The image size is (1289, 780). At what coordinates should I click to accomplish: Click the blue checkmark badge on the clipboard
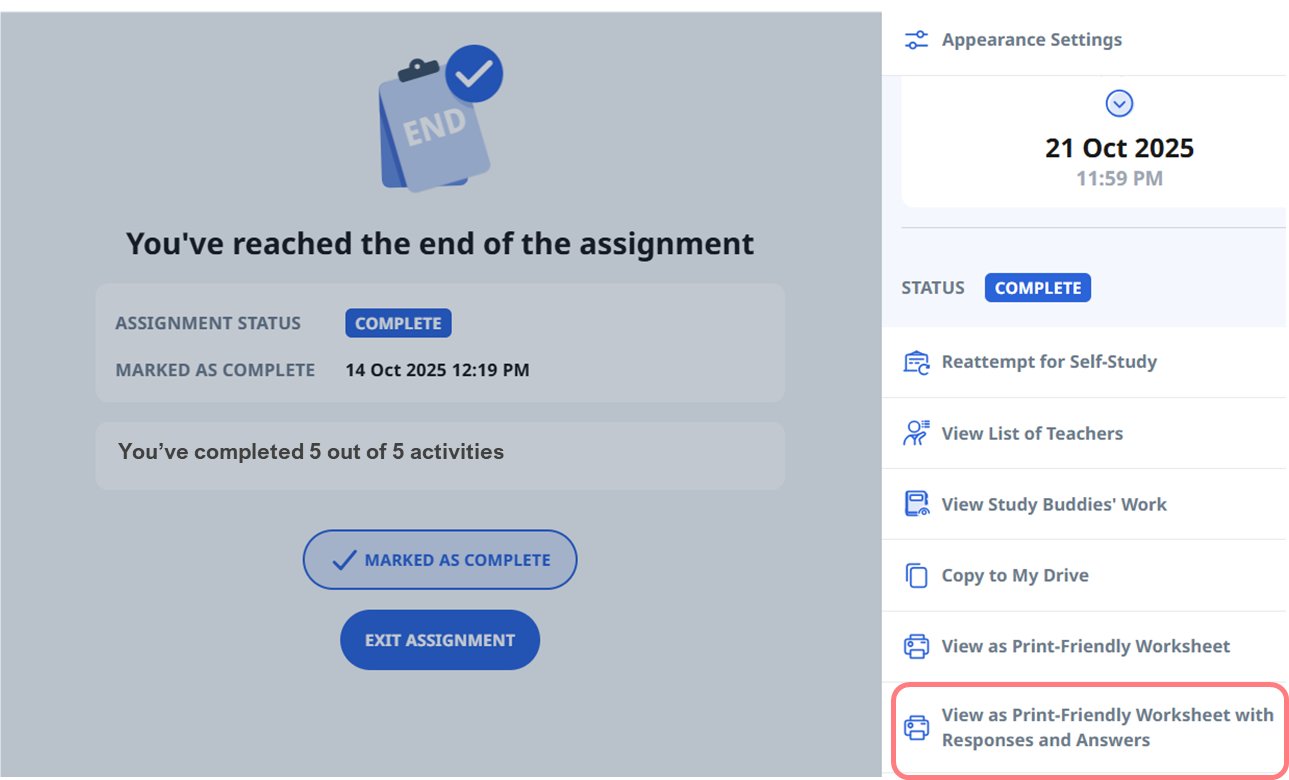473,73
